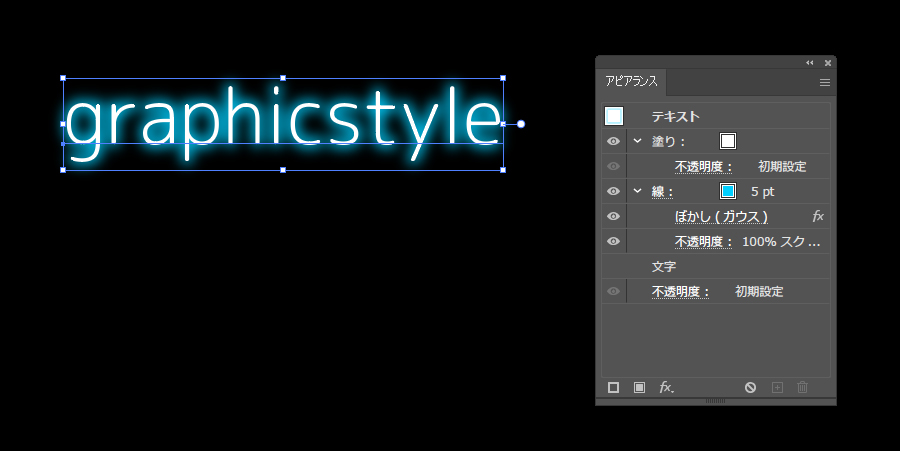Click the bottom-center bounding box handle
The height and width of the screenshot is (451, 900).
tap(283, 170)
